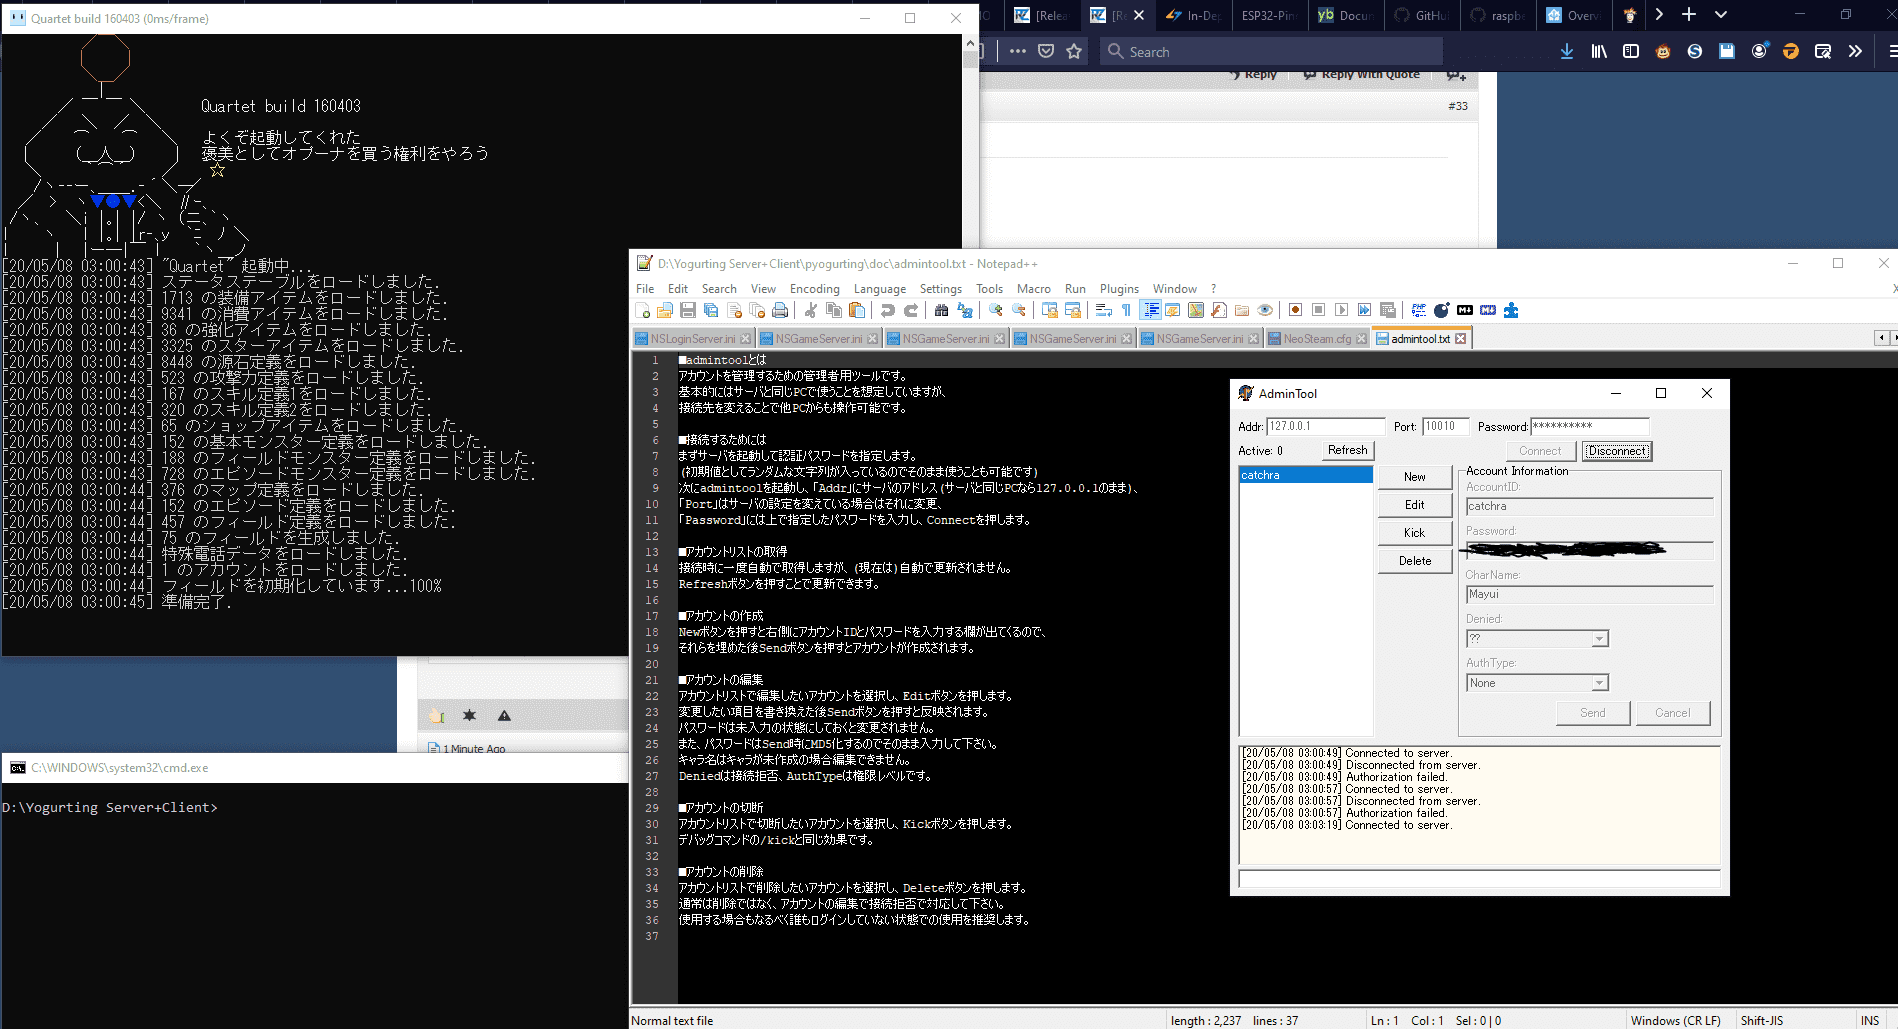
Task: Click the Port field containing 10010
Action: [1446, 426]
